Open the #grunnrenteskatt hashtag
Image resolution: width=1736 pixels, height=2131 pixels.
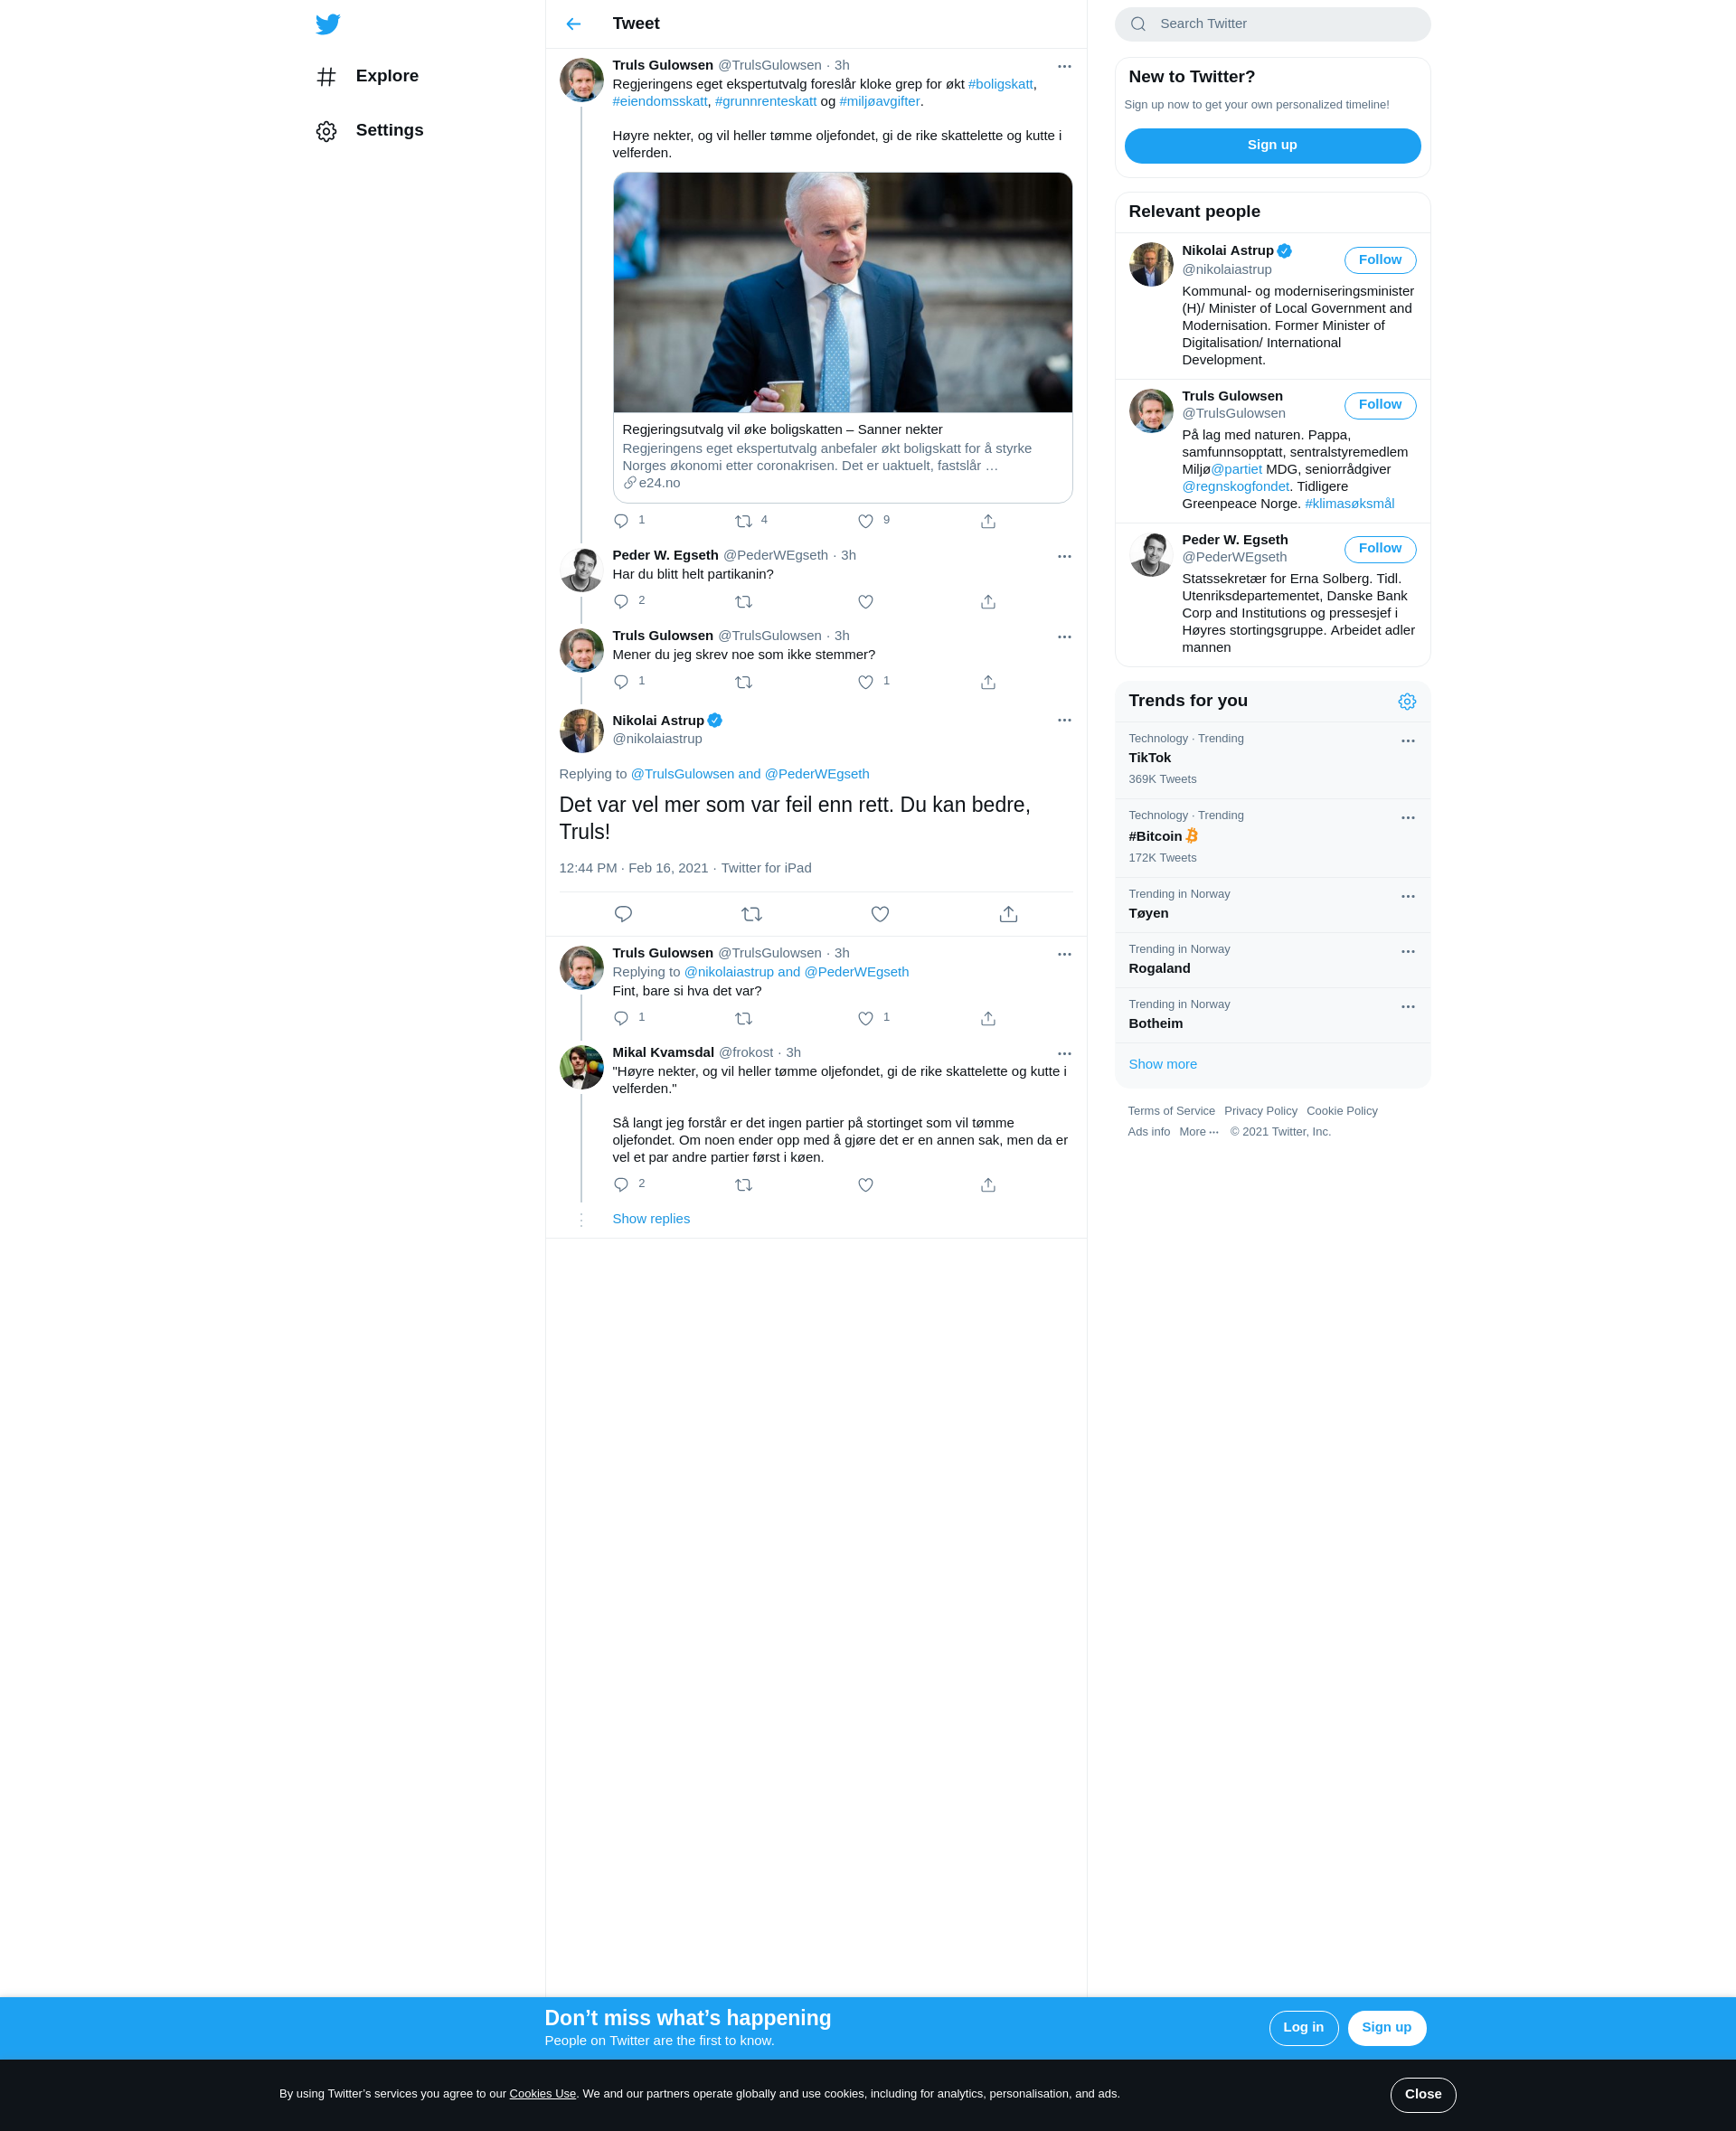coord(765,101)
